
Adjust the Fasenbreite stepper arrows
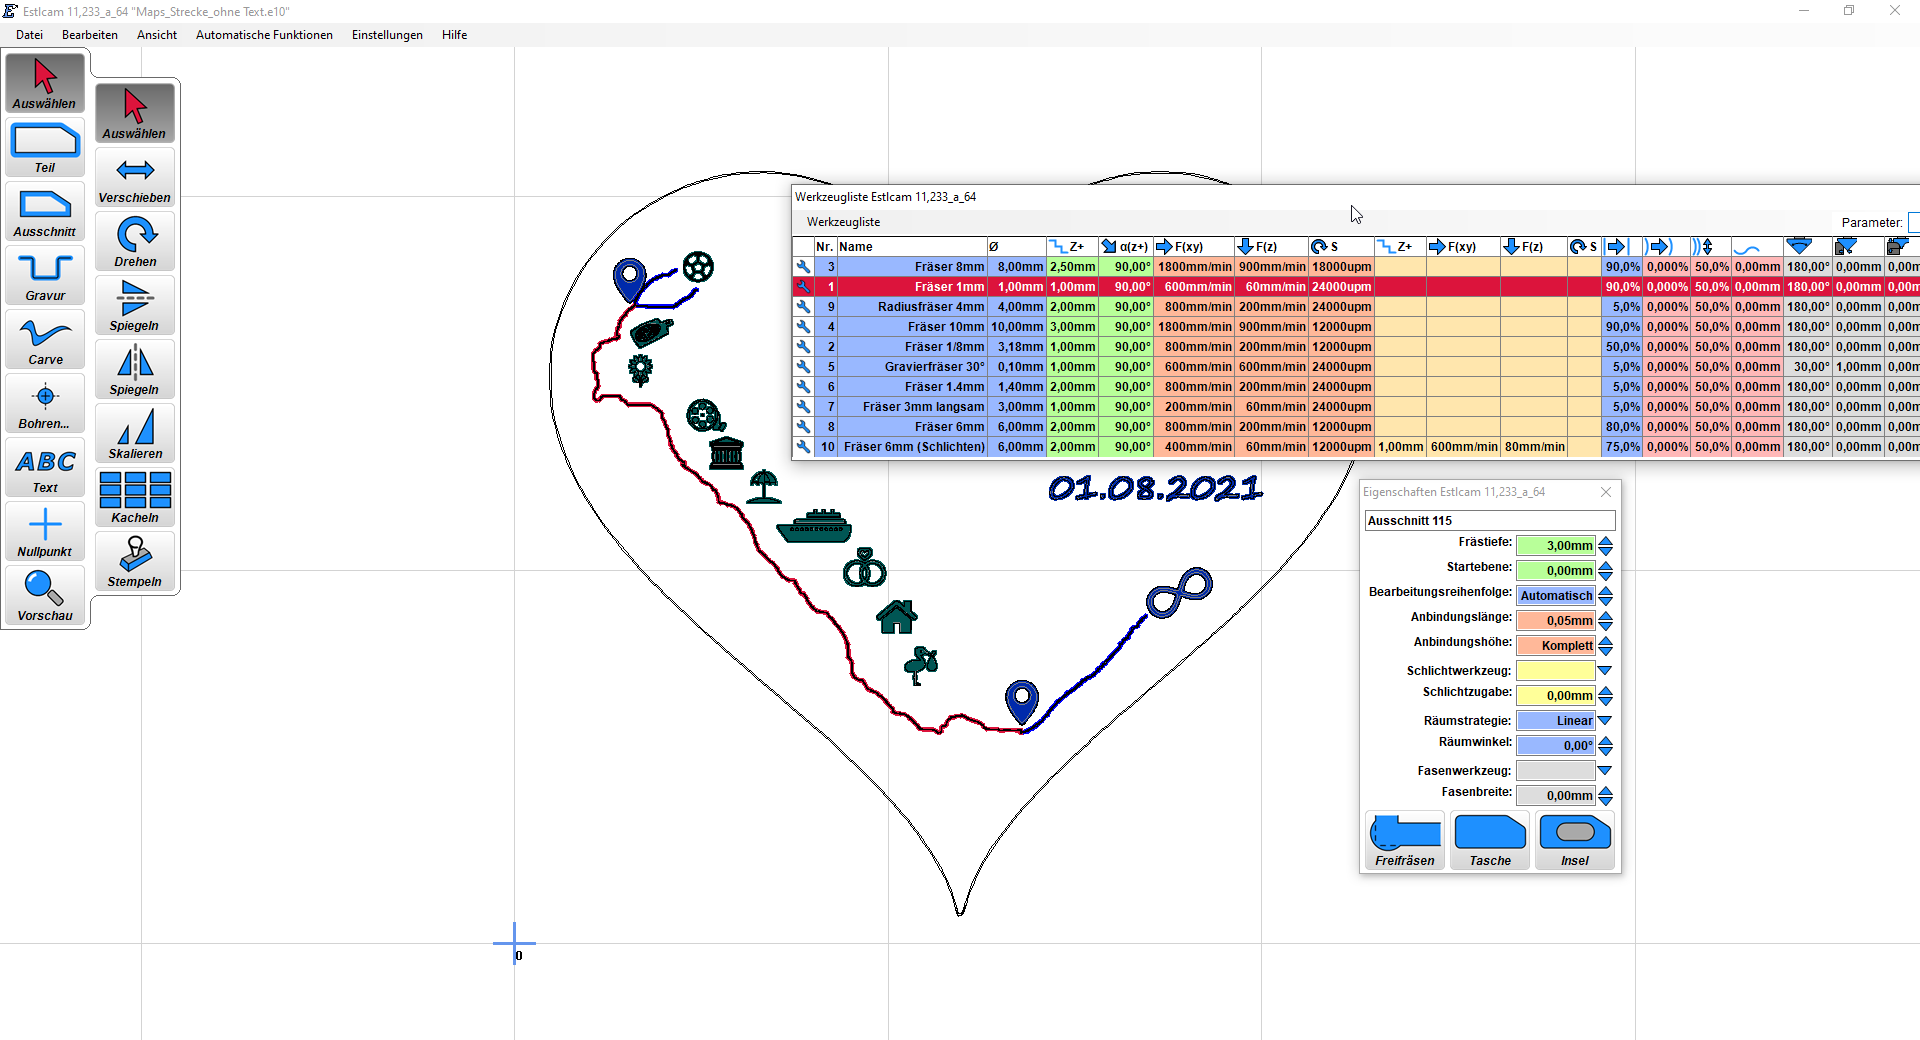coord(1605,796)
